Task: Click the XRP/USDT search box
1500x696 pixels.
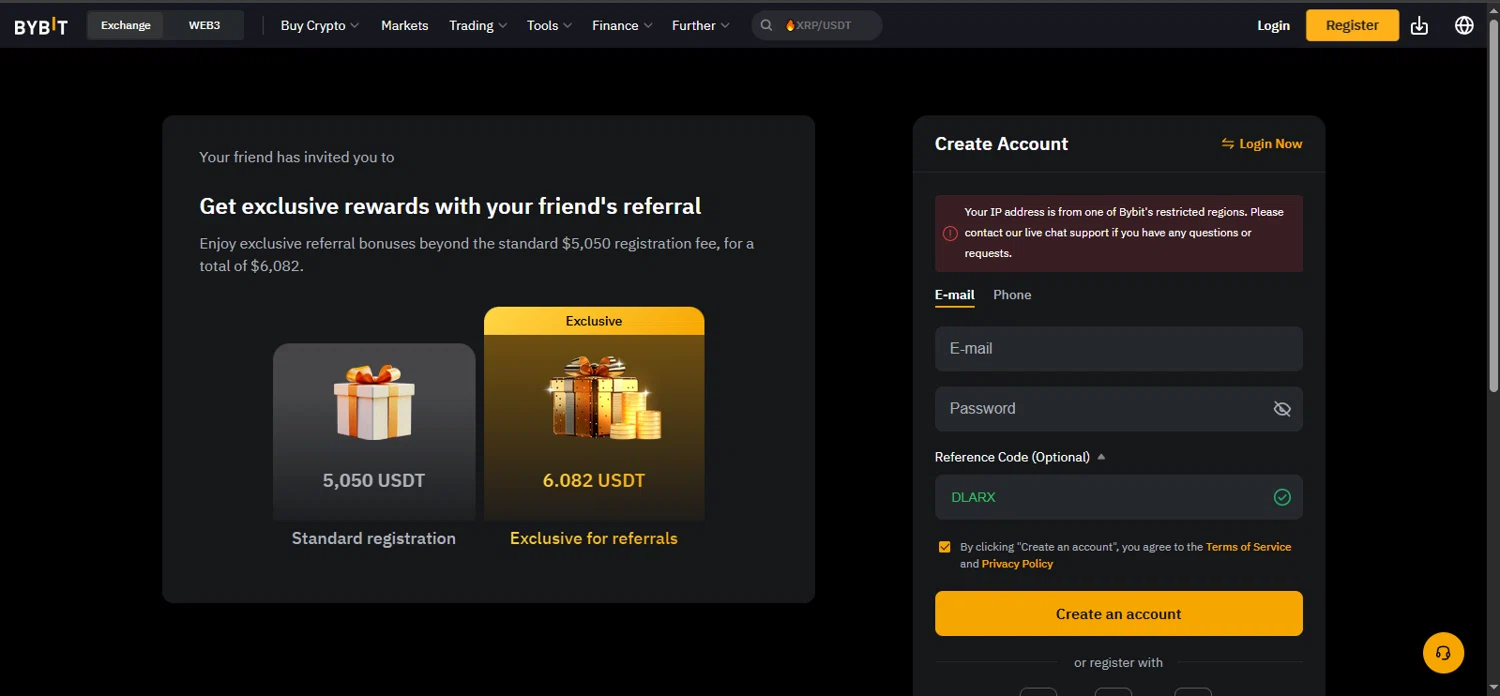Action: click(x=817, y=26)
